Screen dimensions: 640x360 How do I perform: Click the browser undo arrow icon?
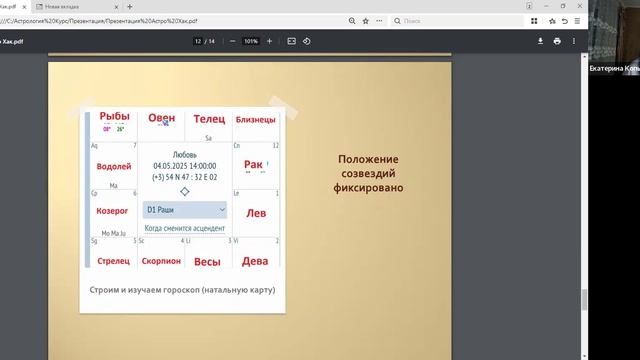pyautogui.click(x=565, y=21)
